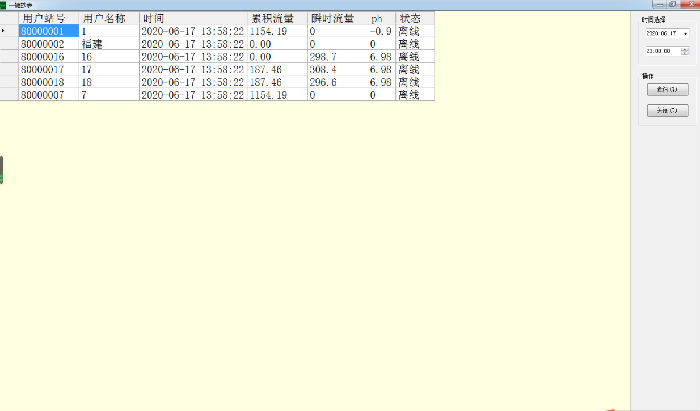The image size is (700, 411).
Task: Click the 时间 column header
Action: pyautogui.click(x=192, y=19)
